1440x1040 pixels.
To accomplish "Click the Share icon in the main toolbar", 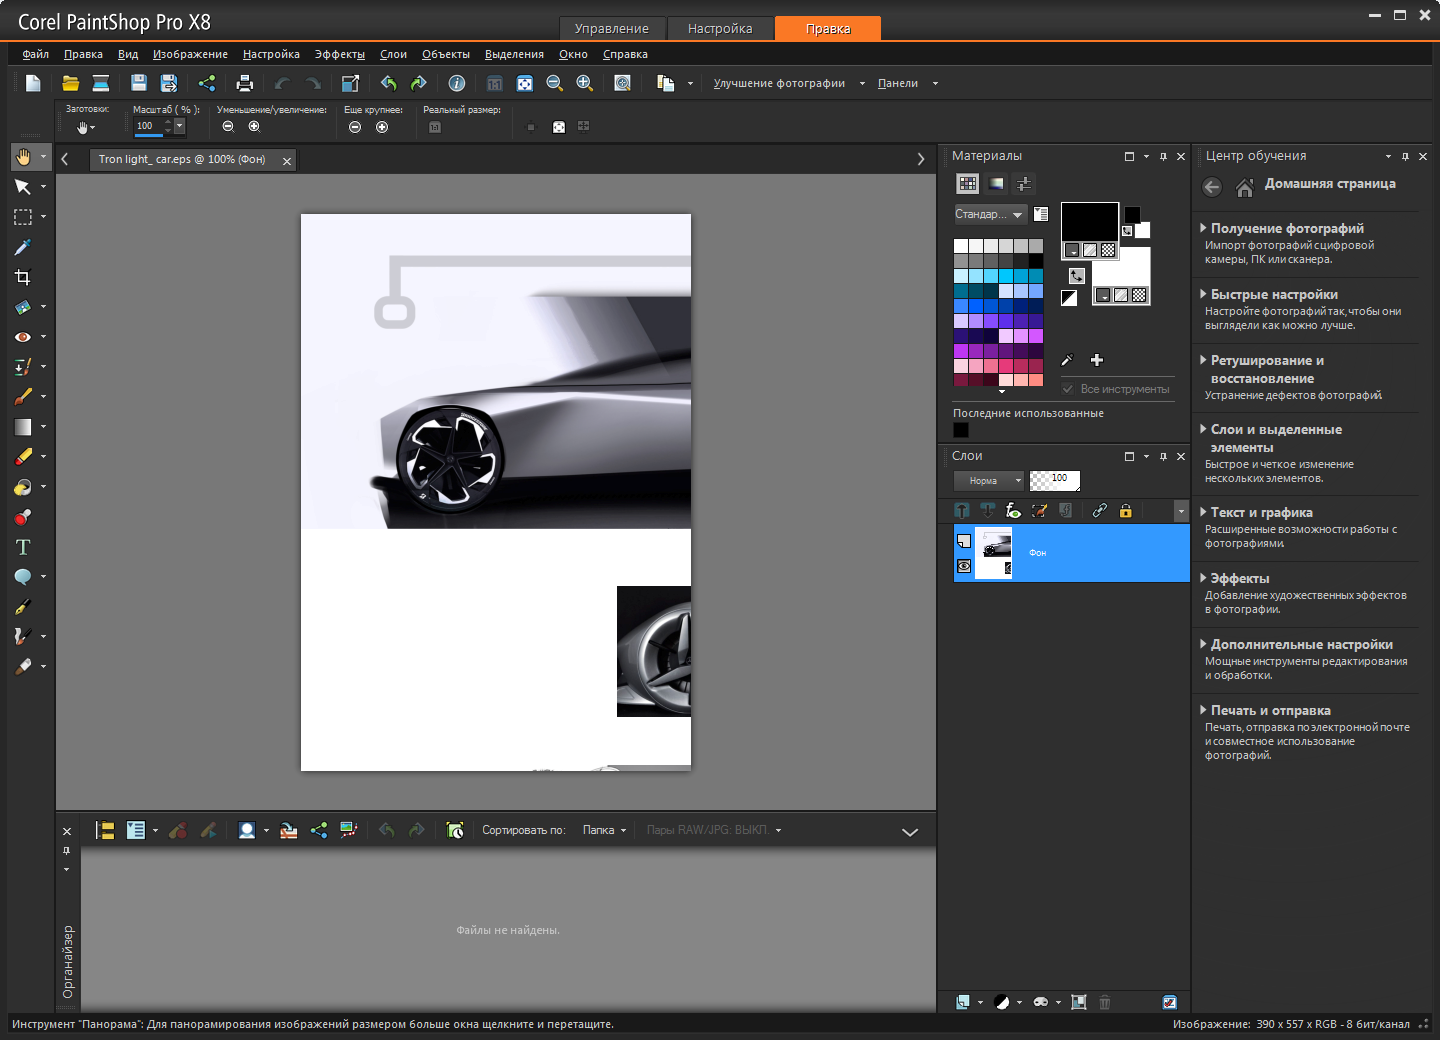I will click(207, 83).
